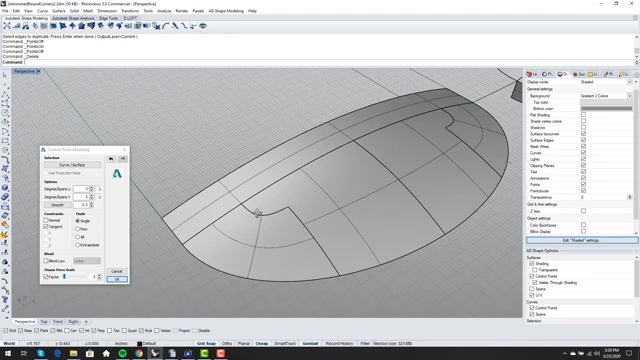Click the red Camtasia icon in the taskbar
The width and height of the screenshot is (640, 360).
pyautogui.click(x=221, y=353)
